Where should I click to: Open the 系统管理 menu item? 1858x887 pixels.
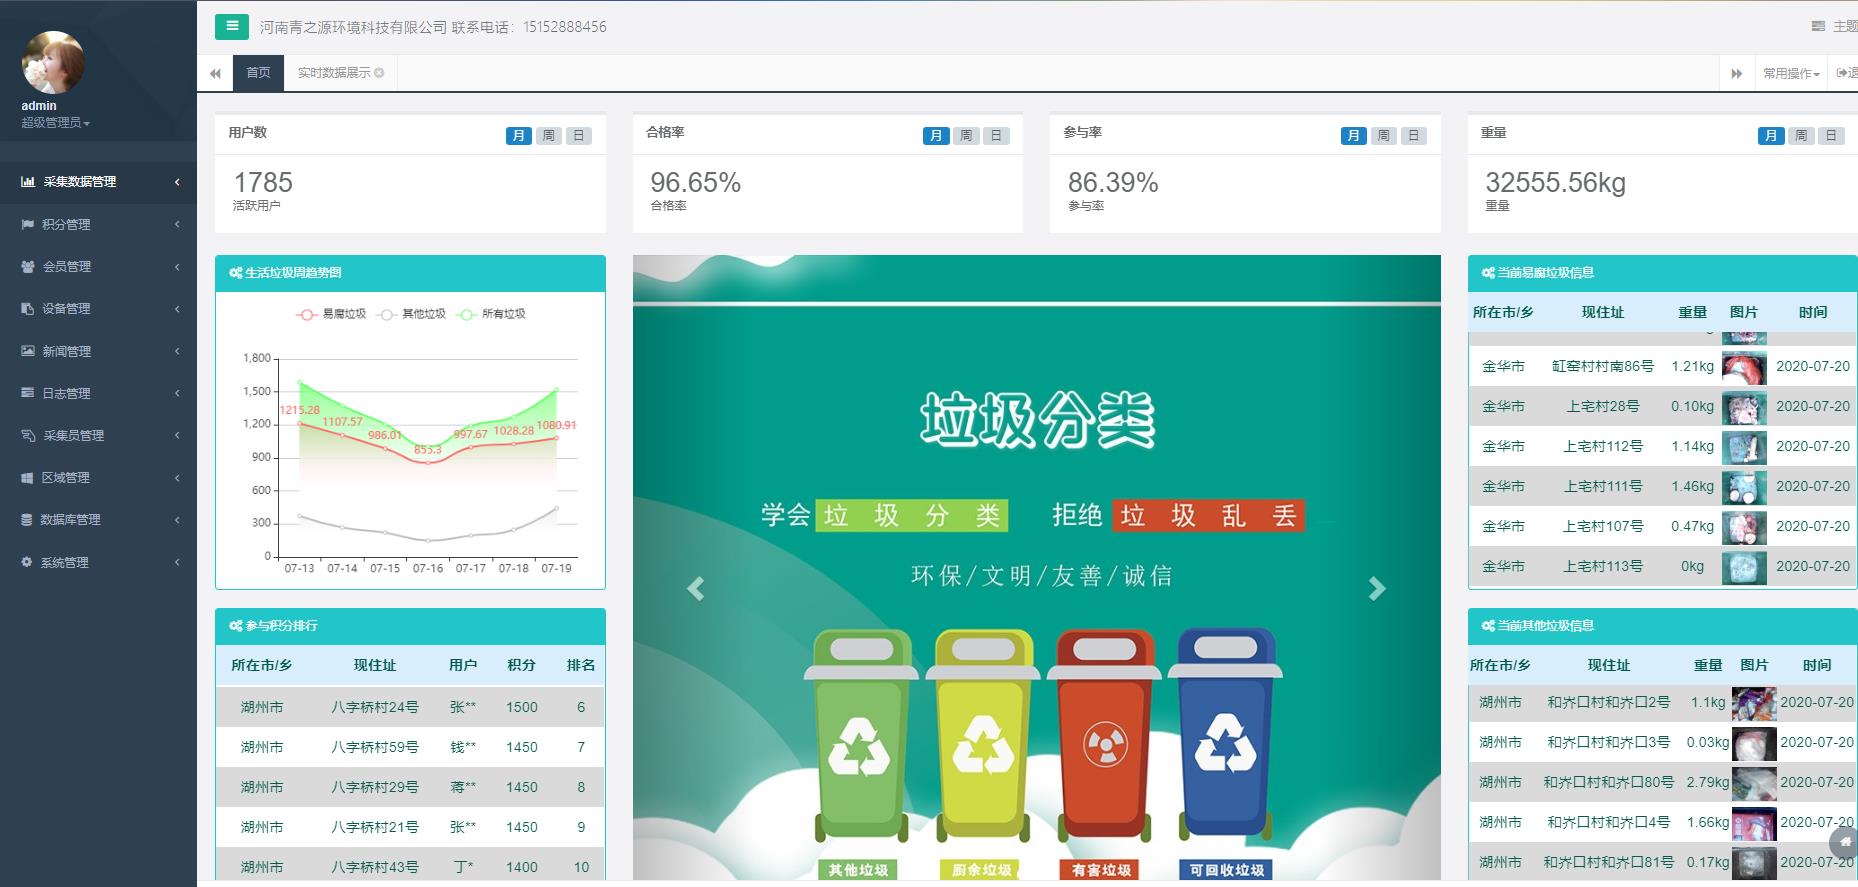[x=98, y=562]
